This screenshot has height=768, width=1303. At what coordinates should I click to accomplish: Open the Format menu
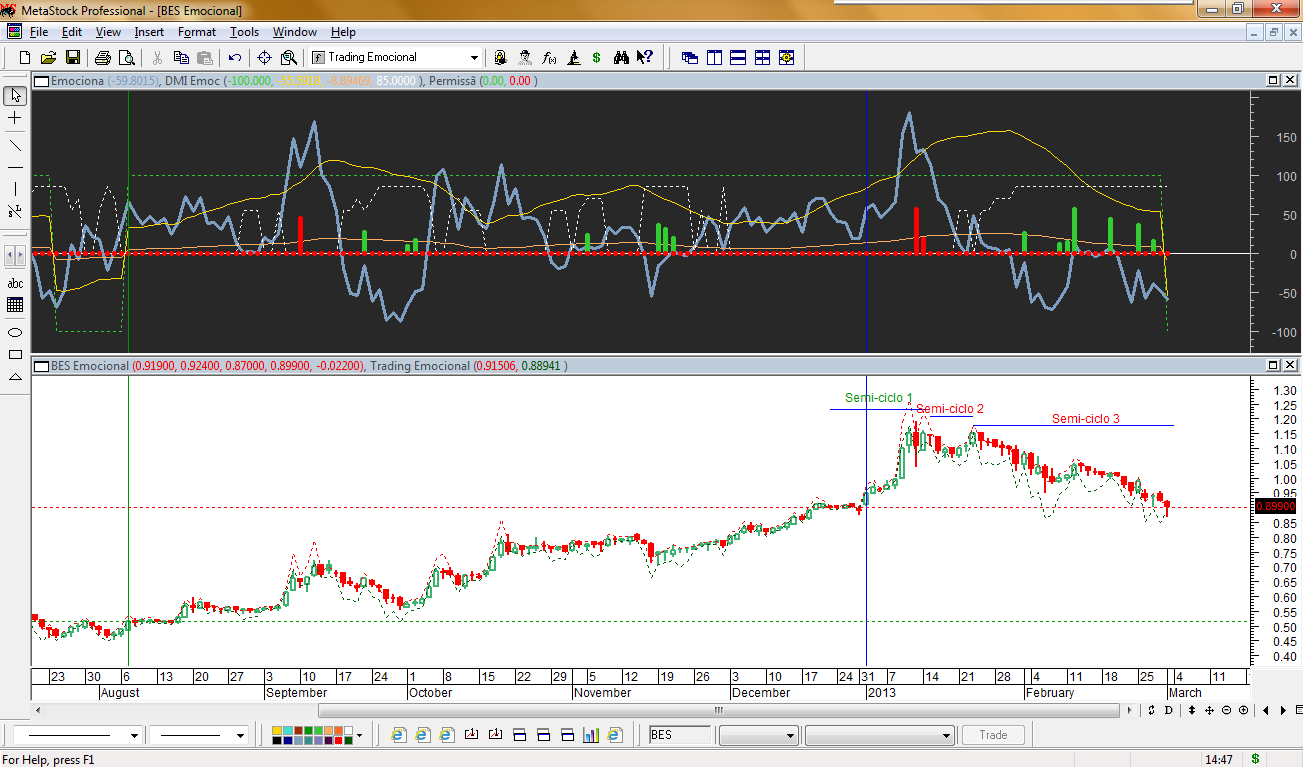(x=197, y=32)
